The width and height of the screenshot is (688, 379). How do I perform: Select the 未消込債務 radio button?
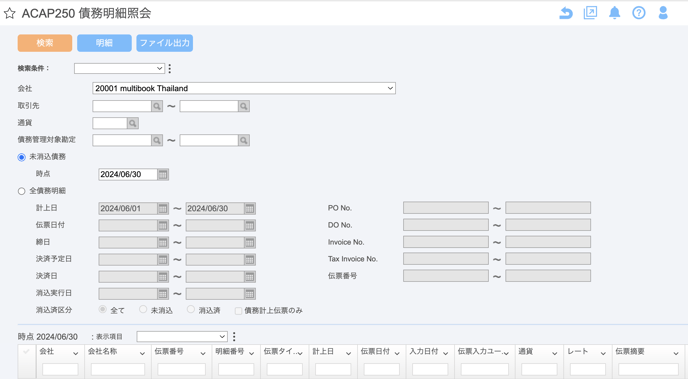(x=22, y=157)
